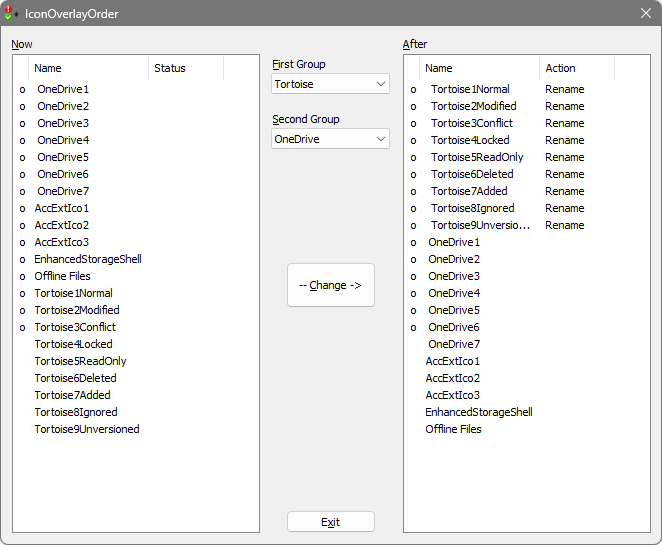Select Tortoise3Conflict in the After list
Viewport: 662px width, 545px height.
(x=471, y=123)
